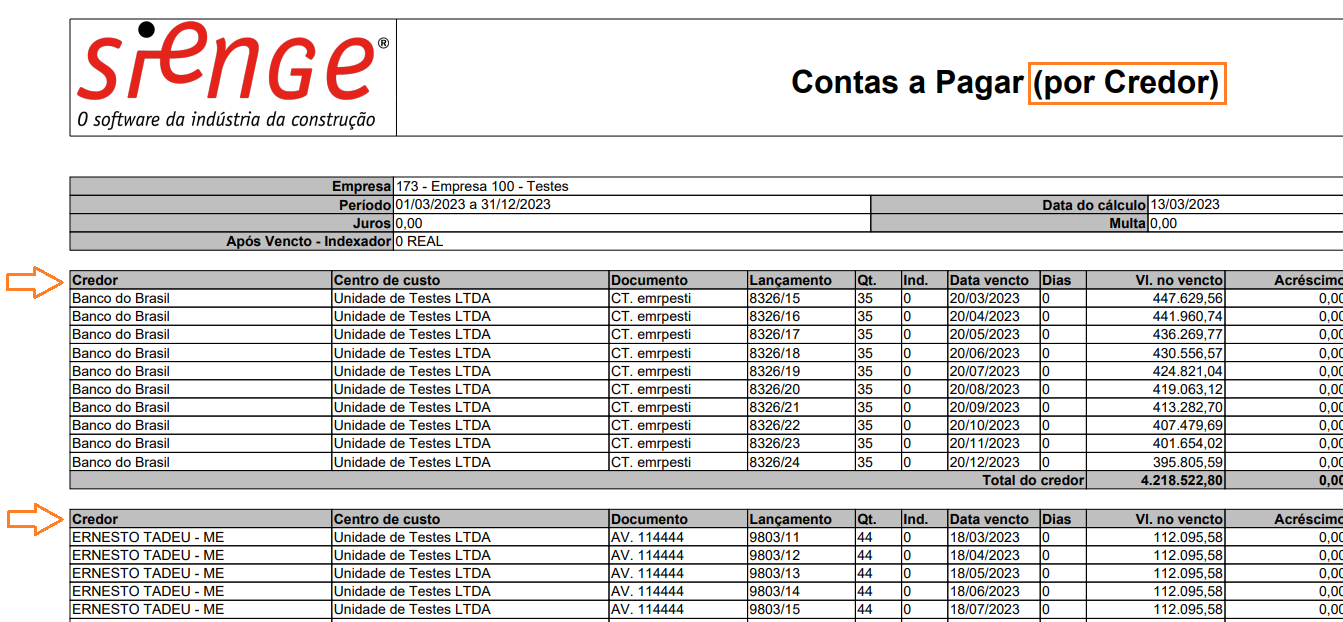The image size is (1343, 622).
Task: Select the report title 'Contas a Pagar'
Action: pyautogui.click(x=907, y=82)
